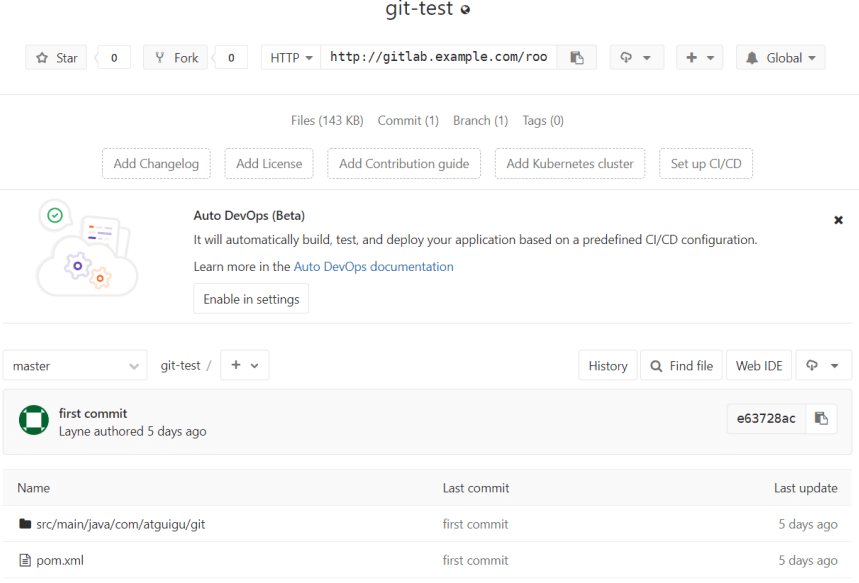Copy the repository HTTP URL icon

(x=576, y=58)
